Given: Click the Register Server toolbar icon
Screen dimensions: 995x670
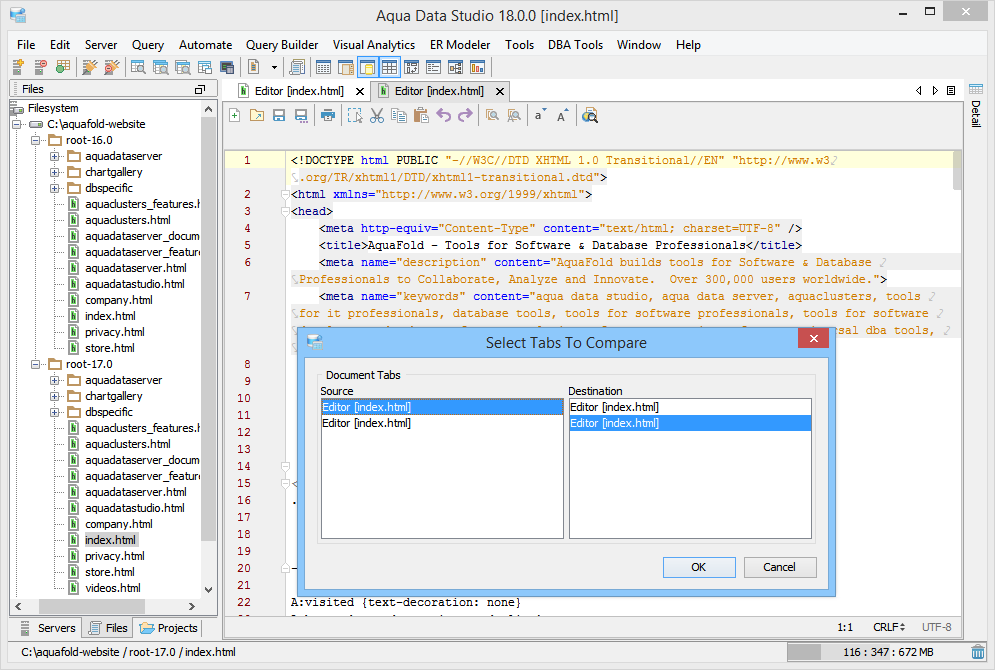Looking at the screenshot, I should click(18, 67).
